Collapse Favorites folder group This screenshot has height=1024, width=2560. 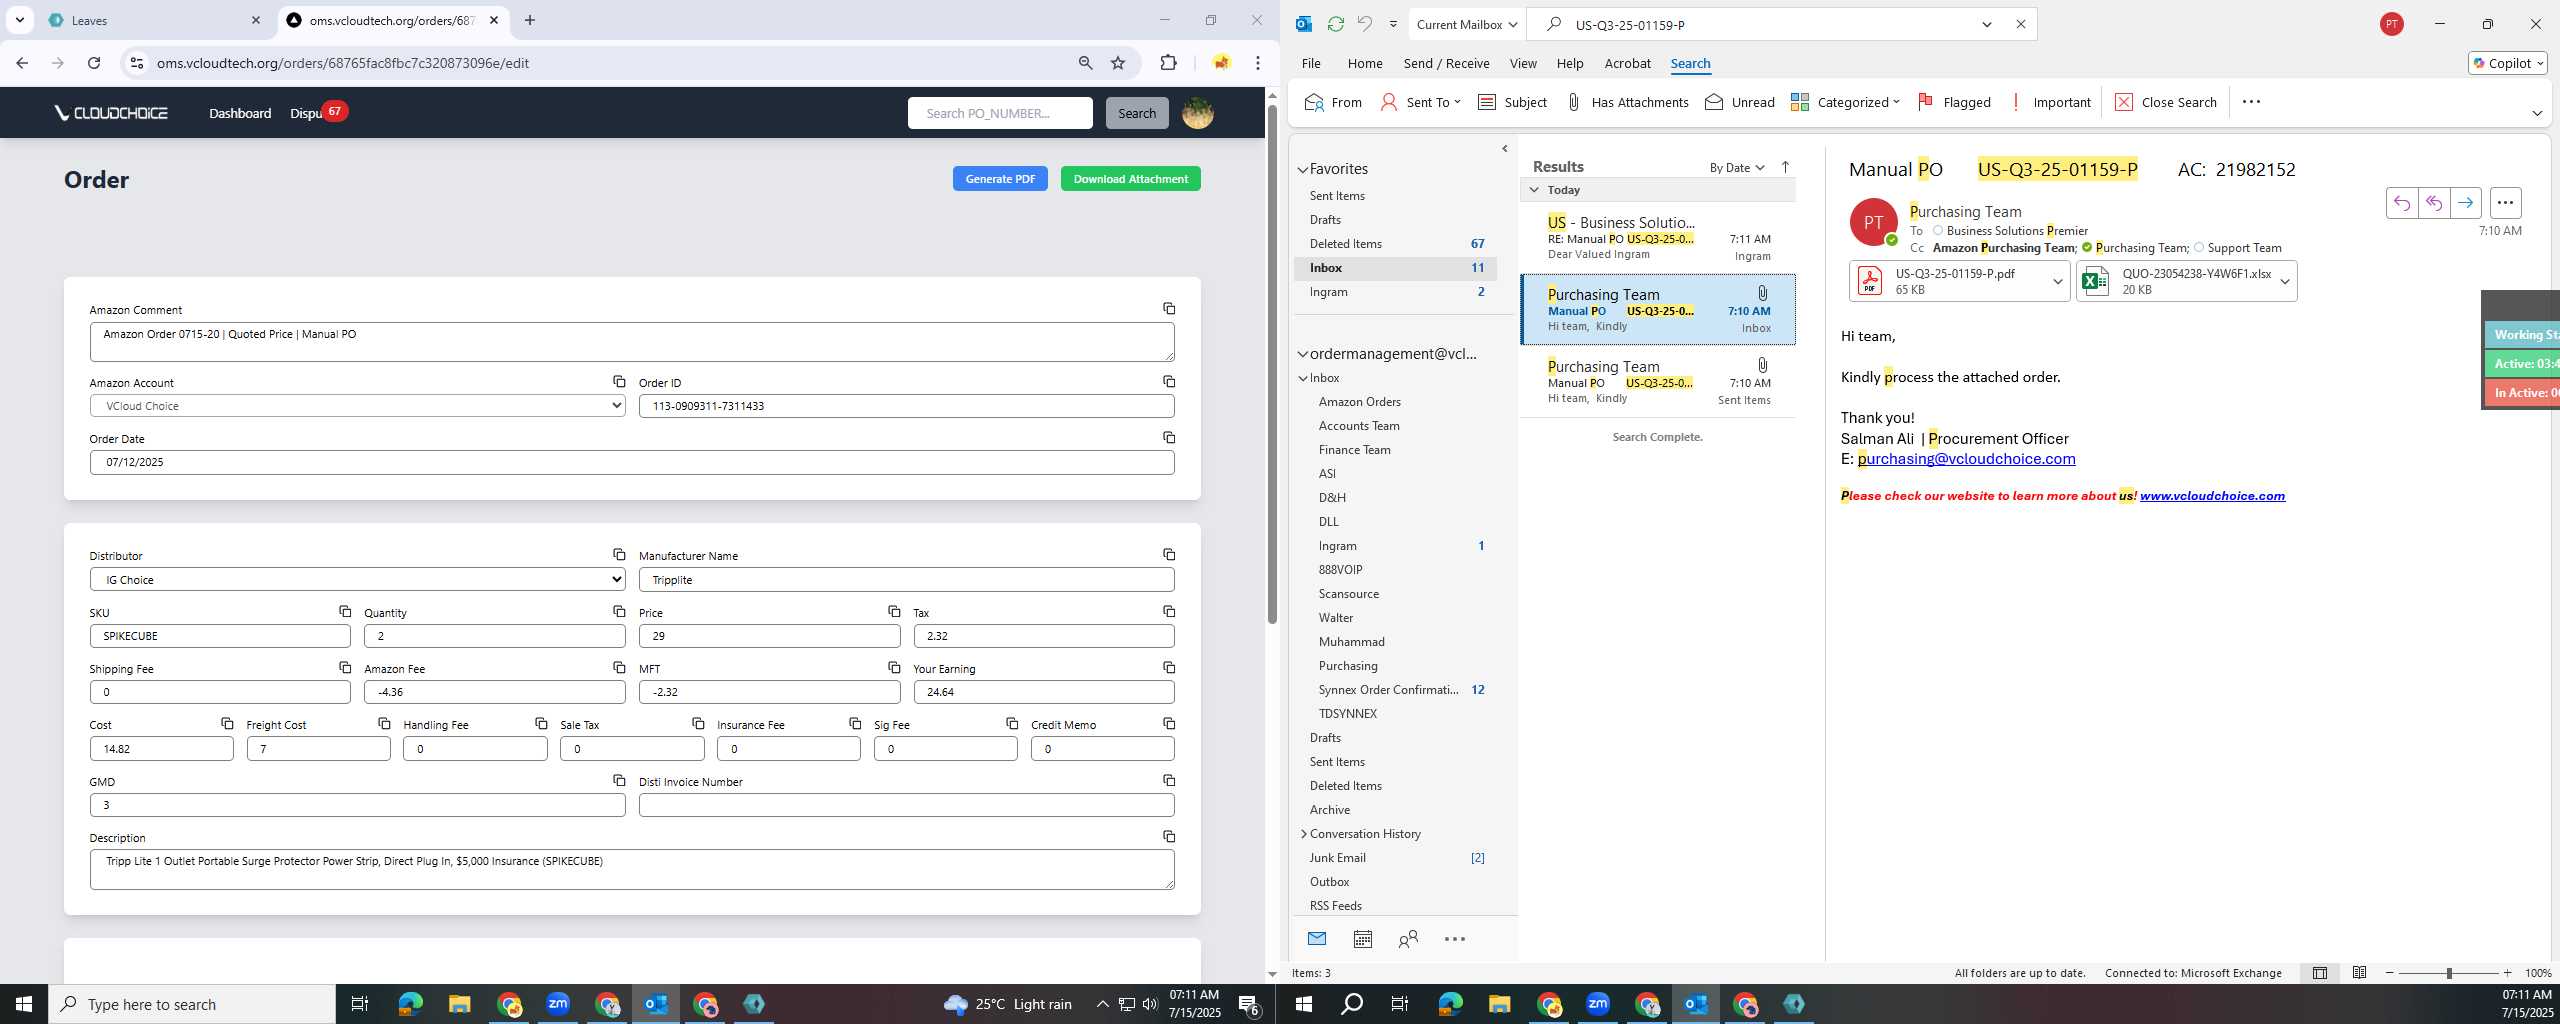(1303, 170)
